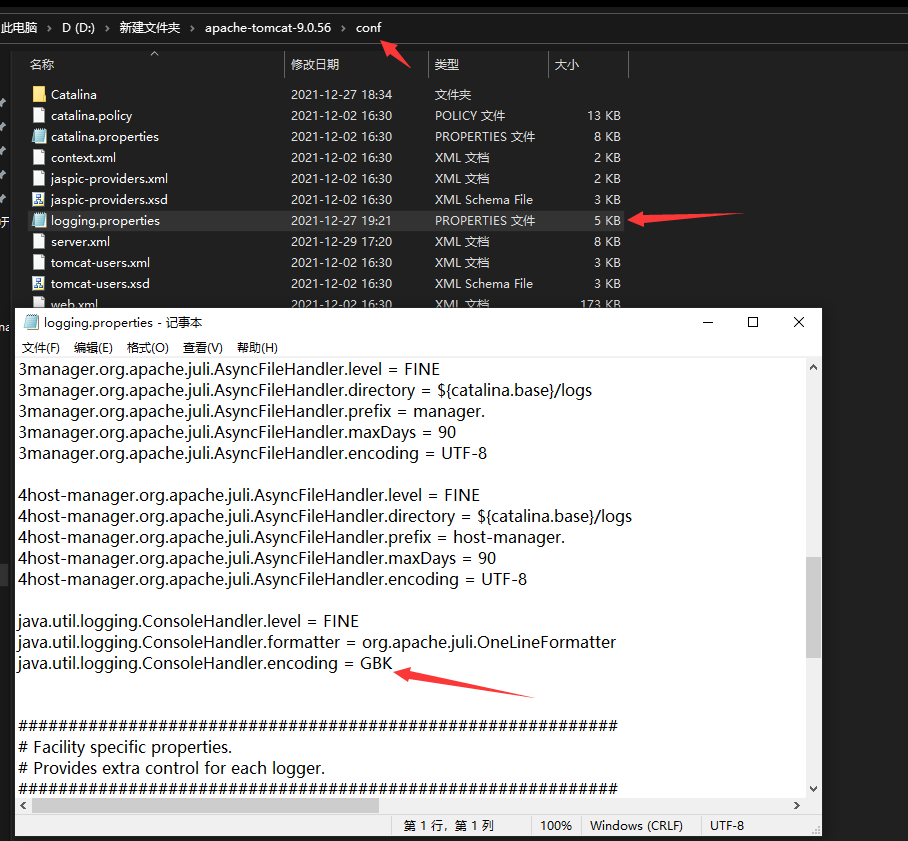
Task: Select the server.xml file icon
Action: pyautogui.click(x=37, y=241)
